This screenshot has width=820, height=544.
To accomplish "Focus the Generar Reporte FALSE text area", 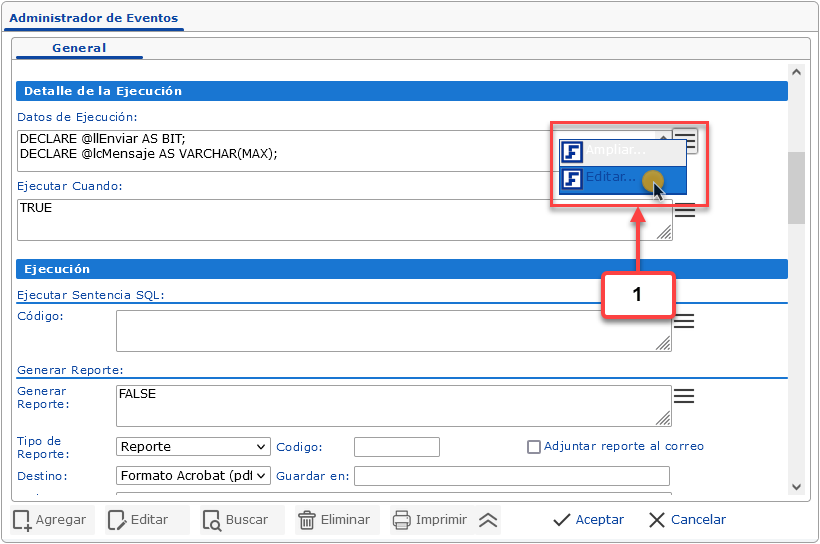I will tap(394, 406).
